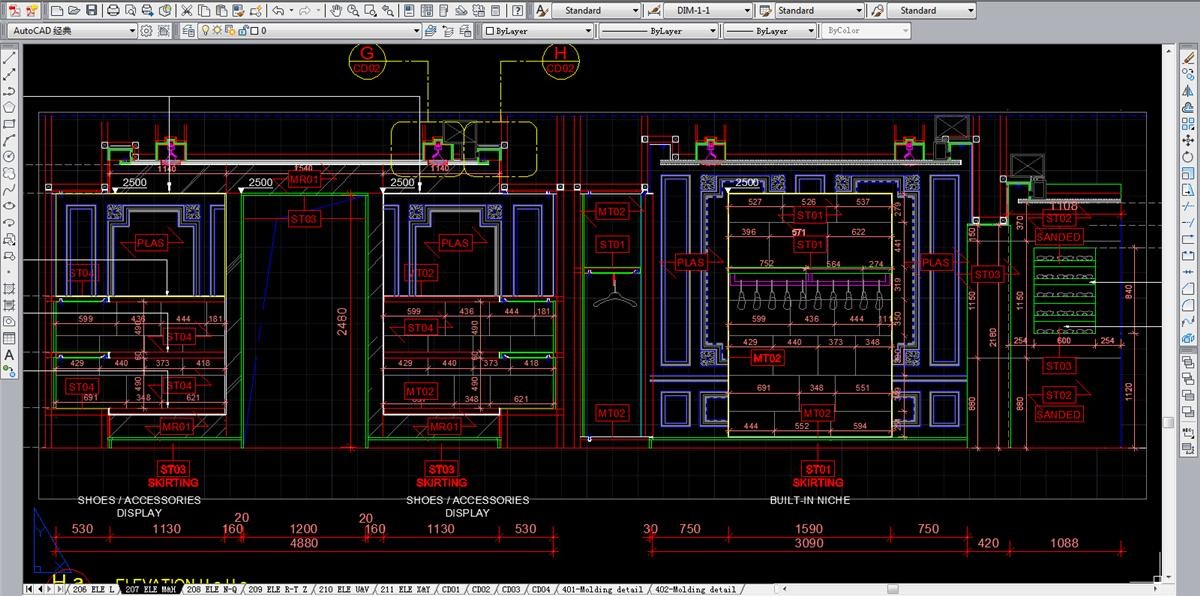This screenshot has width=1200, height=596.
Task: Switch to the 401-Molding detail tab
Action: point(603,590)
